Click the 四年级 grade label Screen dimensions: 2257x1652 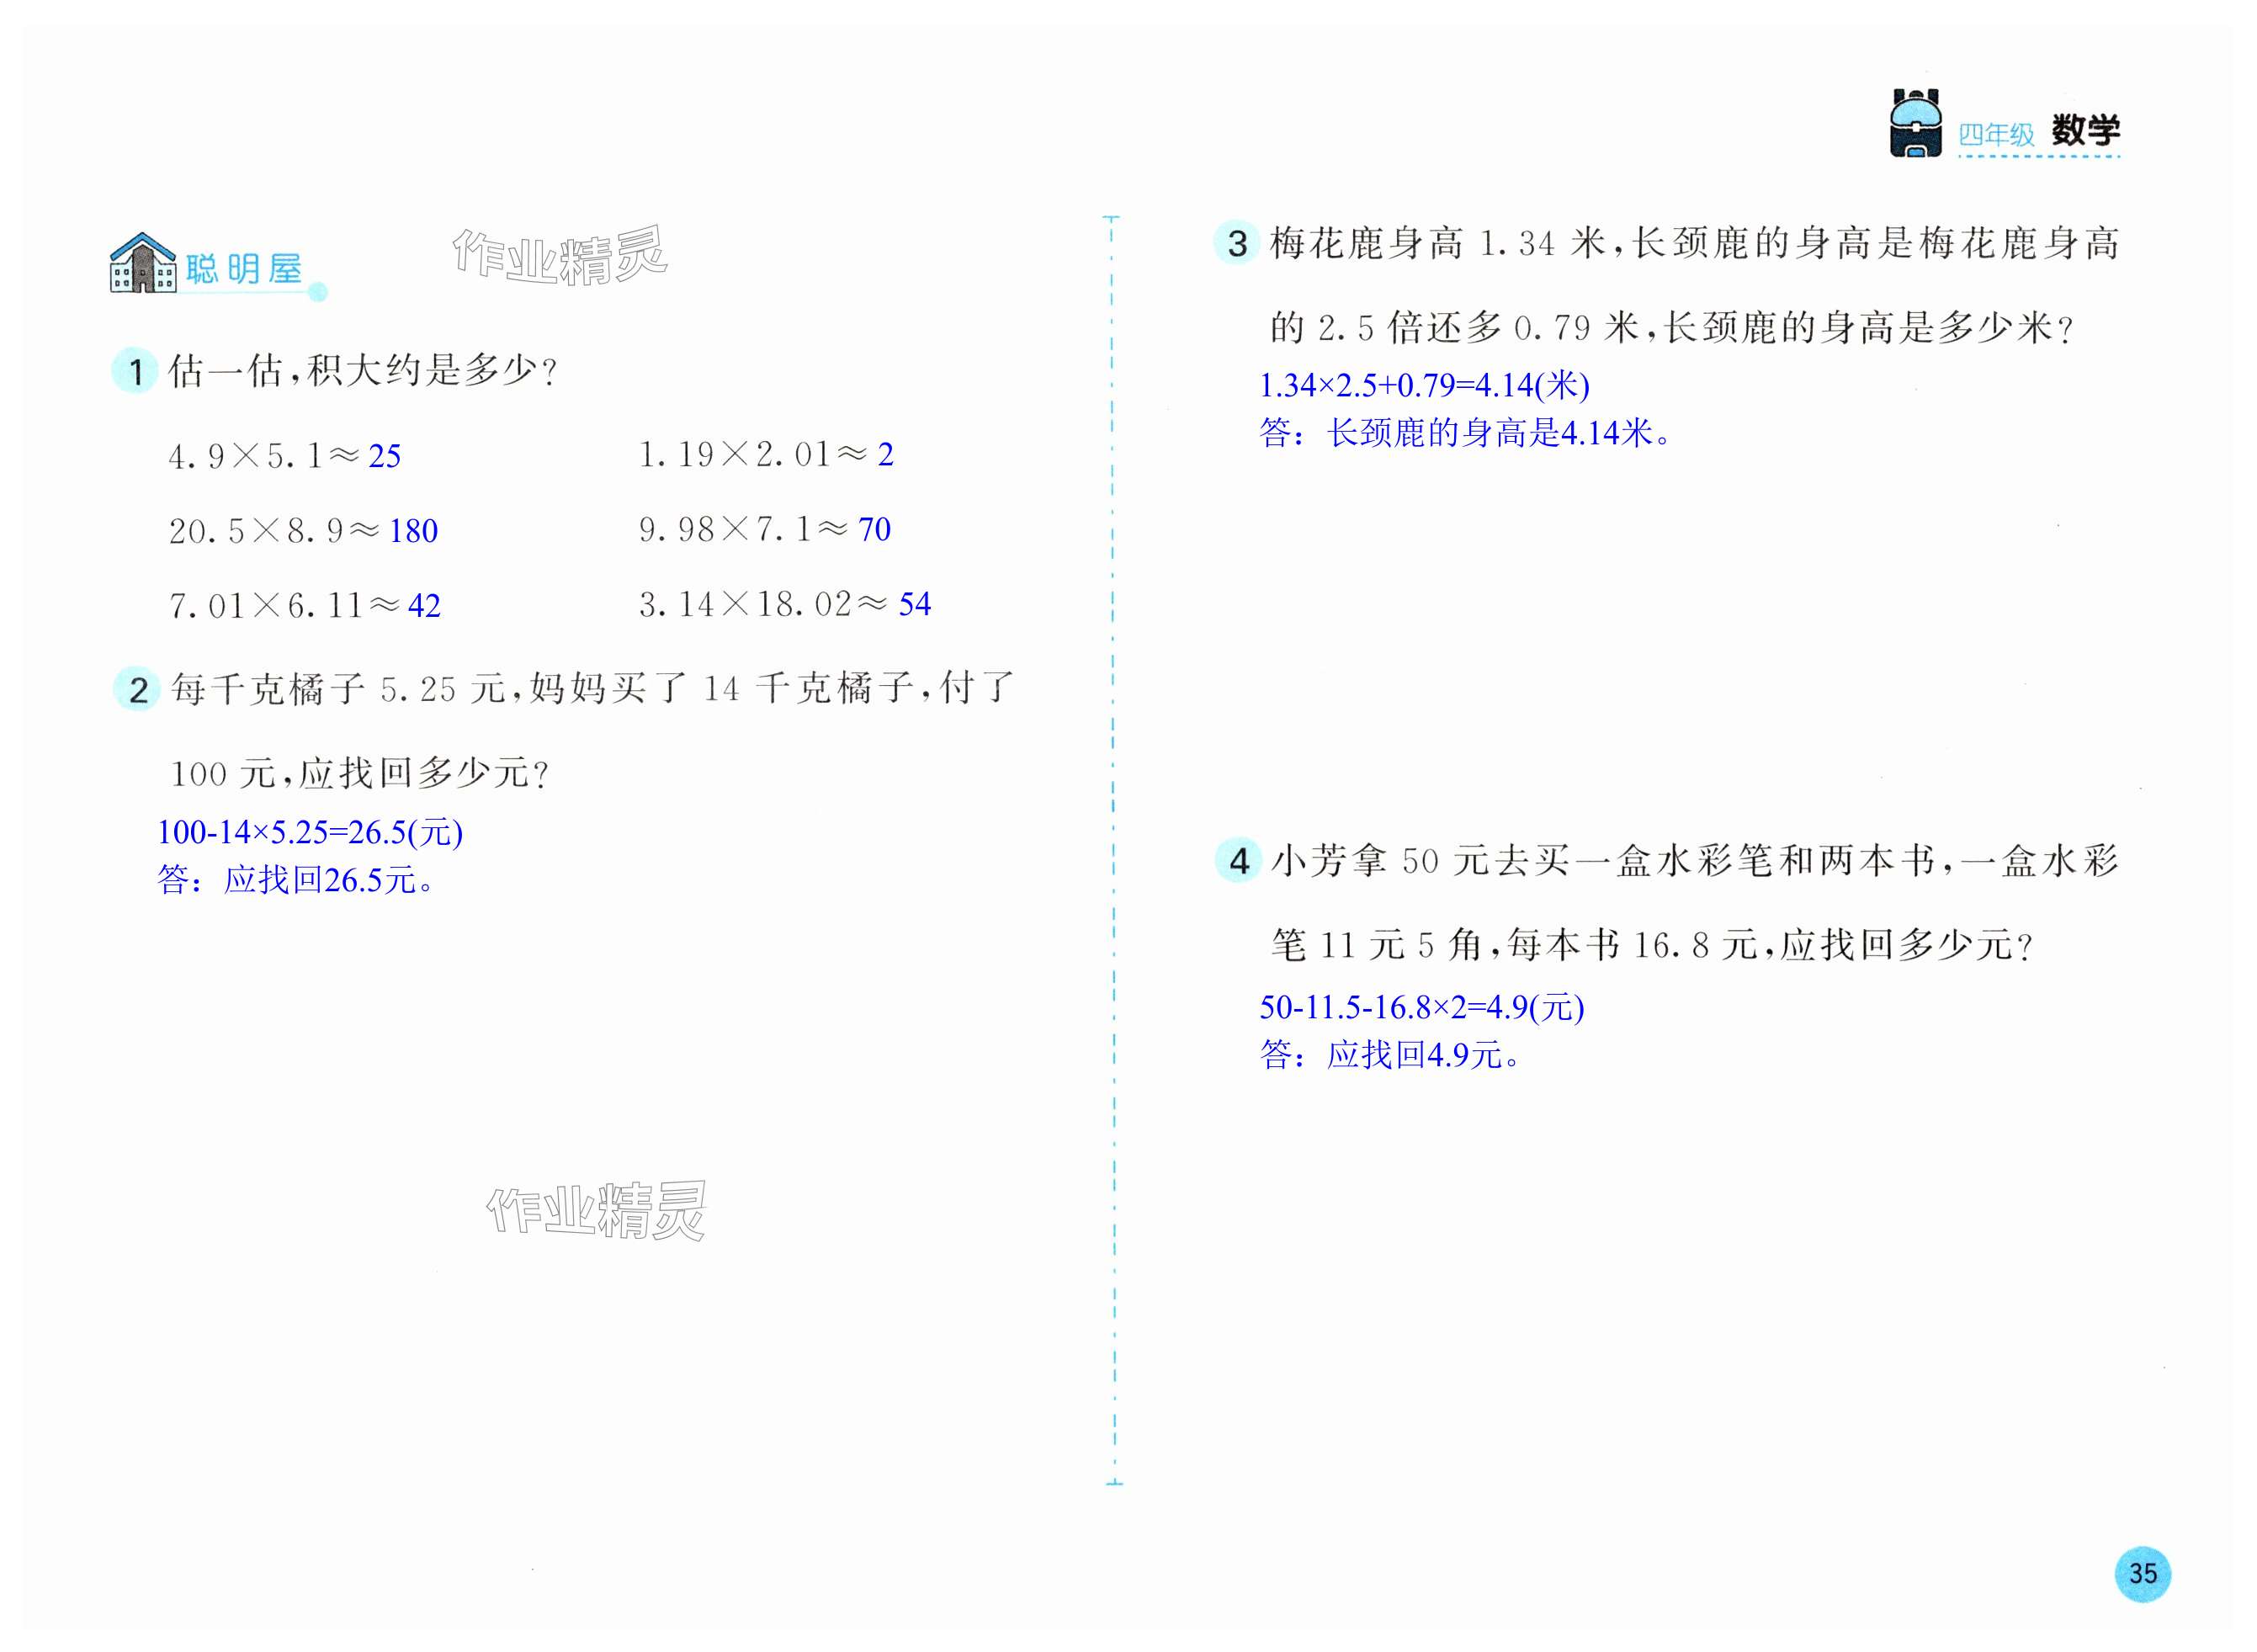1996,135
